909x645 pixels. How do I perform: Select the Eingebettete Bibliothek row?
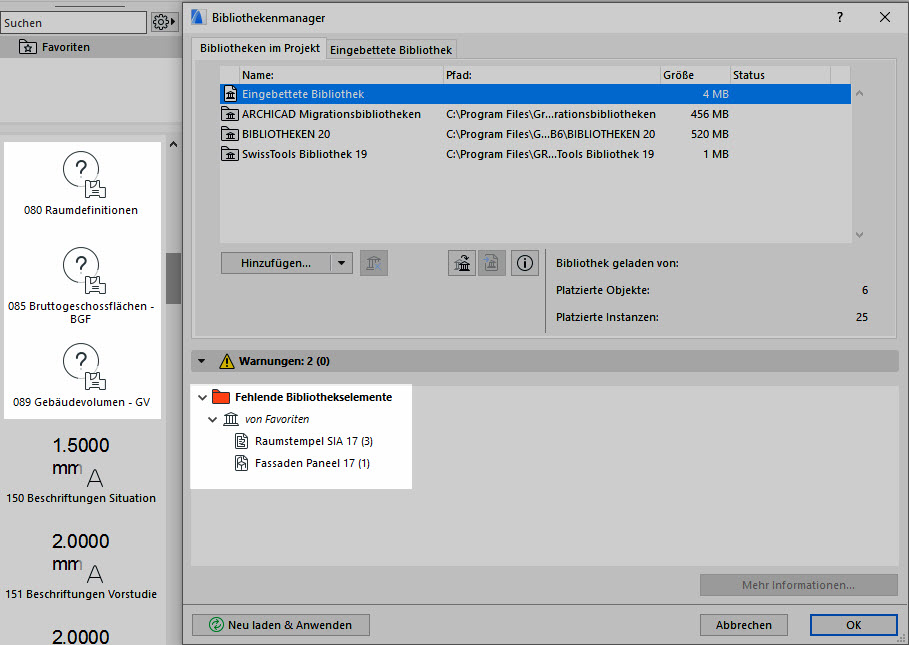point(535,94)
